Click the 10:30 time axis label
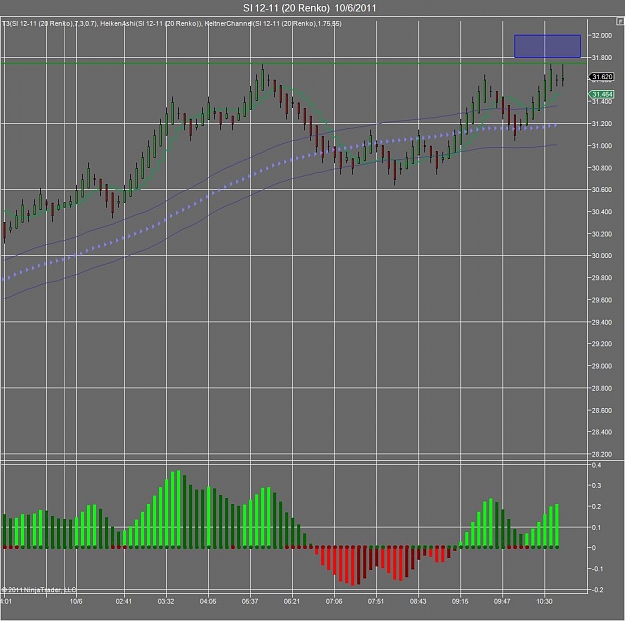Image resolution: width=625 pixels, height=621 pixels. pos(544,601)
